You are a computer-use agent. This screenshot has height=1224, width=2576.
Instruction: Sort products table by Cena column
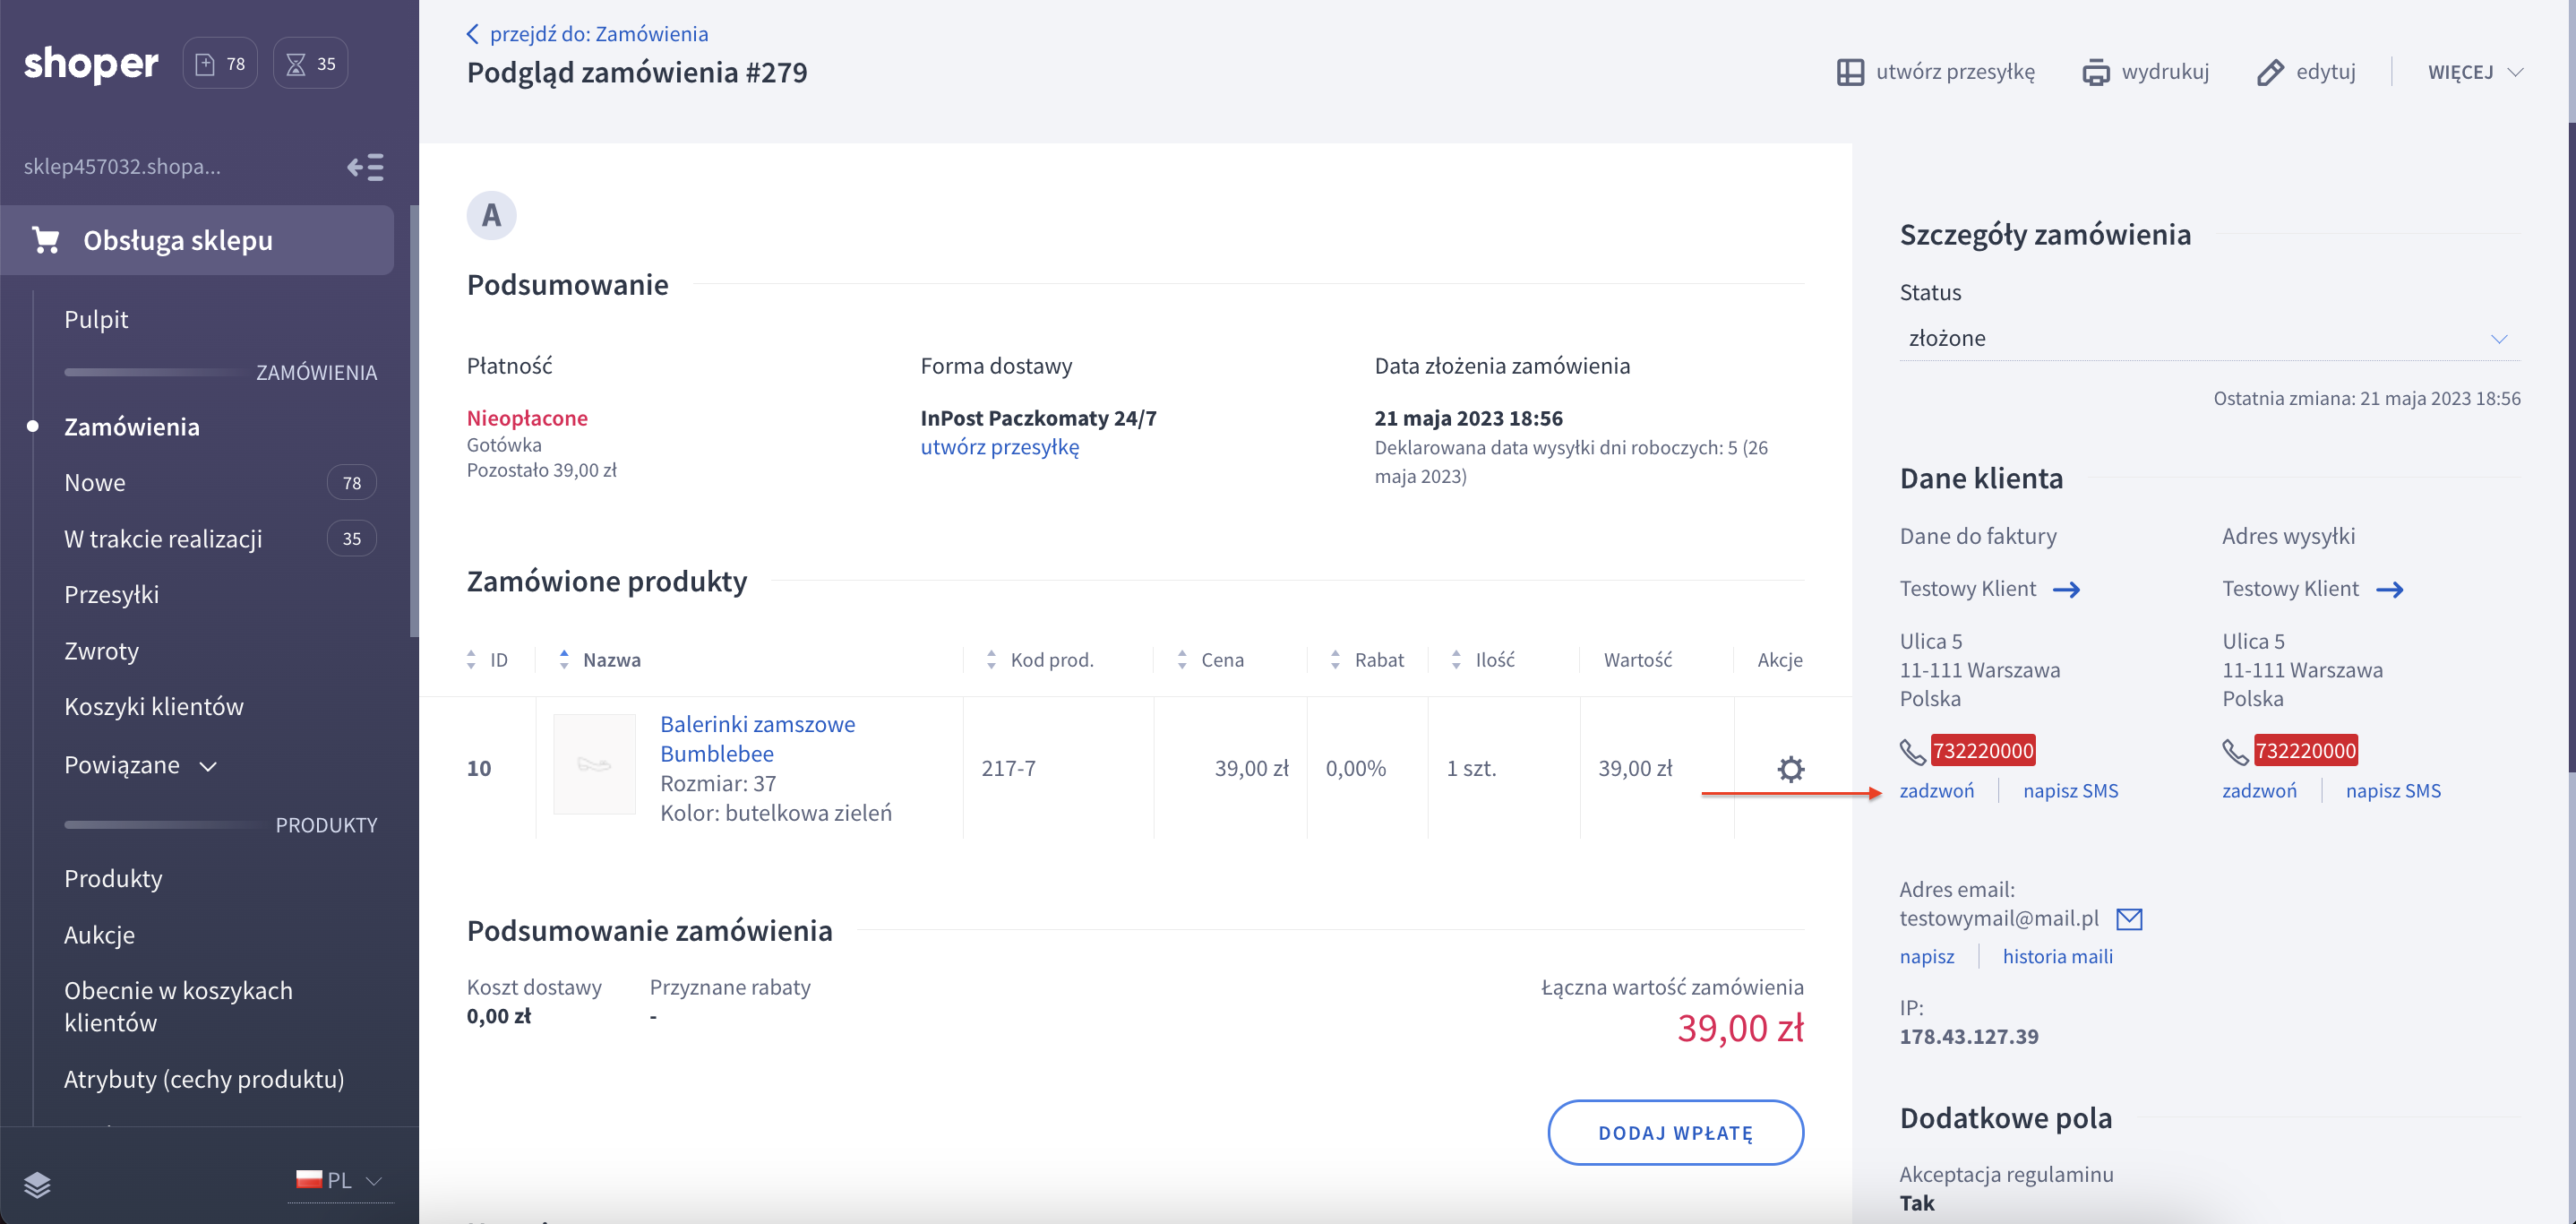coord(1221,660)
